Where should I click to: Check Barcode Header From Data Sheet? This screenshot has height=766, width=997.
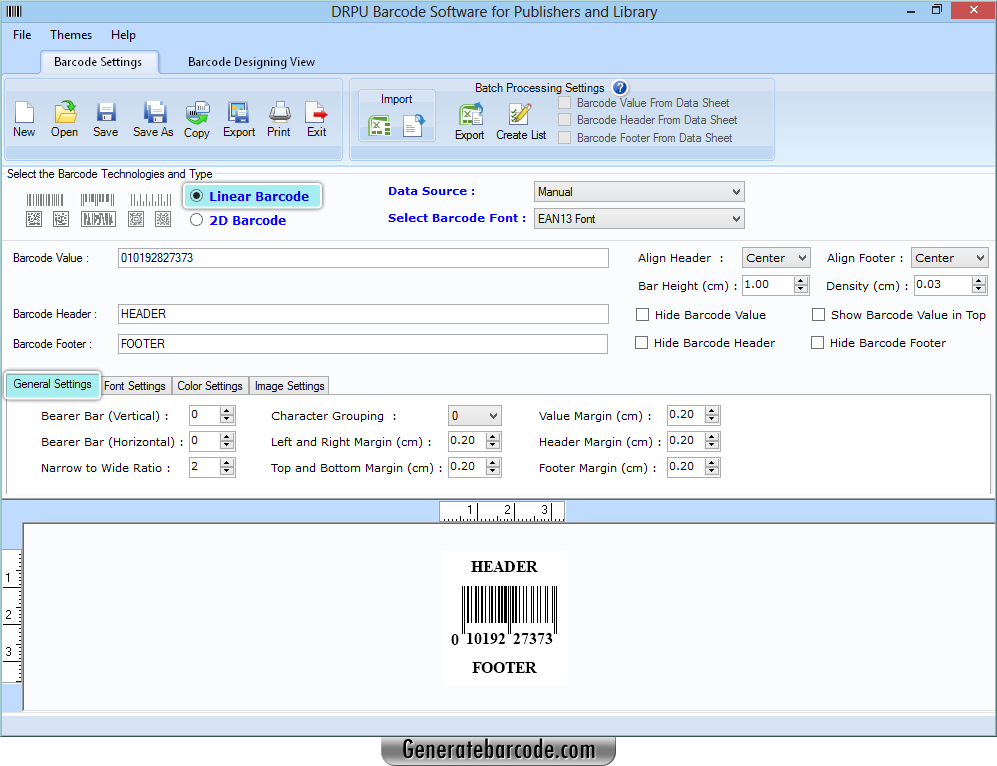[x=565, y=120]
